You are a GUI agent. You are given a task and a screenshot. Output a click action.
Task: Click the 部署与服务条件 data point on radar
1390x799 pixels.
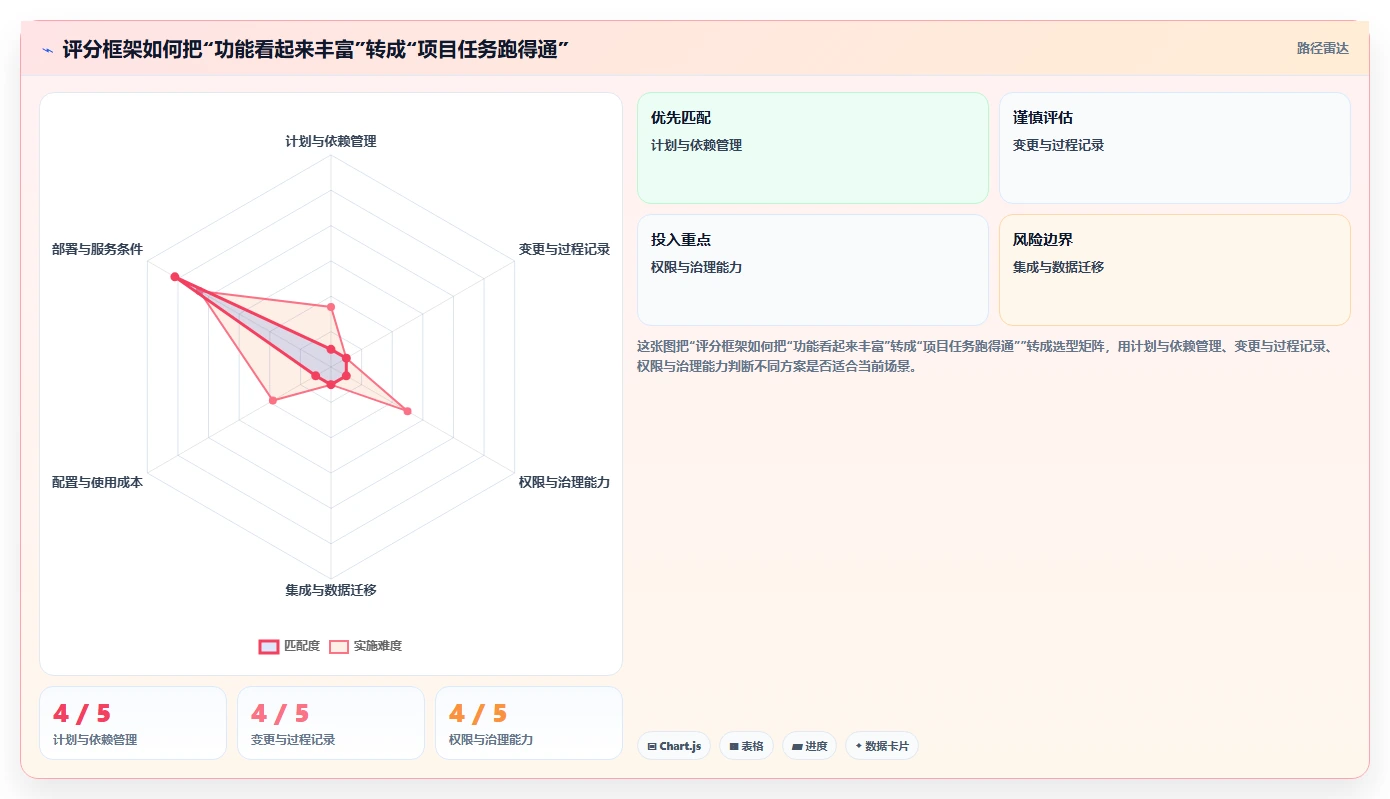[x=174, y=277]
